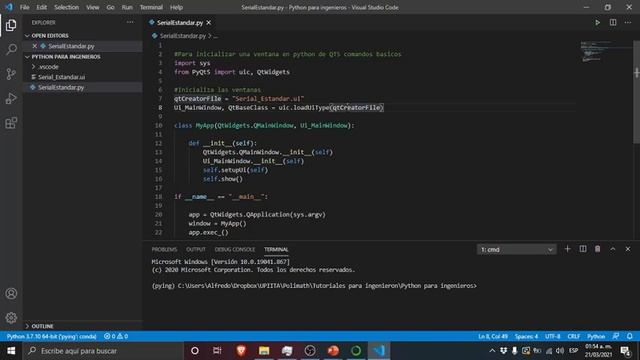Change language mode from Python

[596, 336]
